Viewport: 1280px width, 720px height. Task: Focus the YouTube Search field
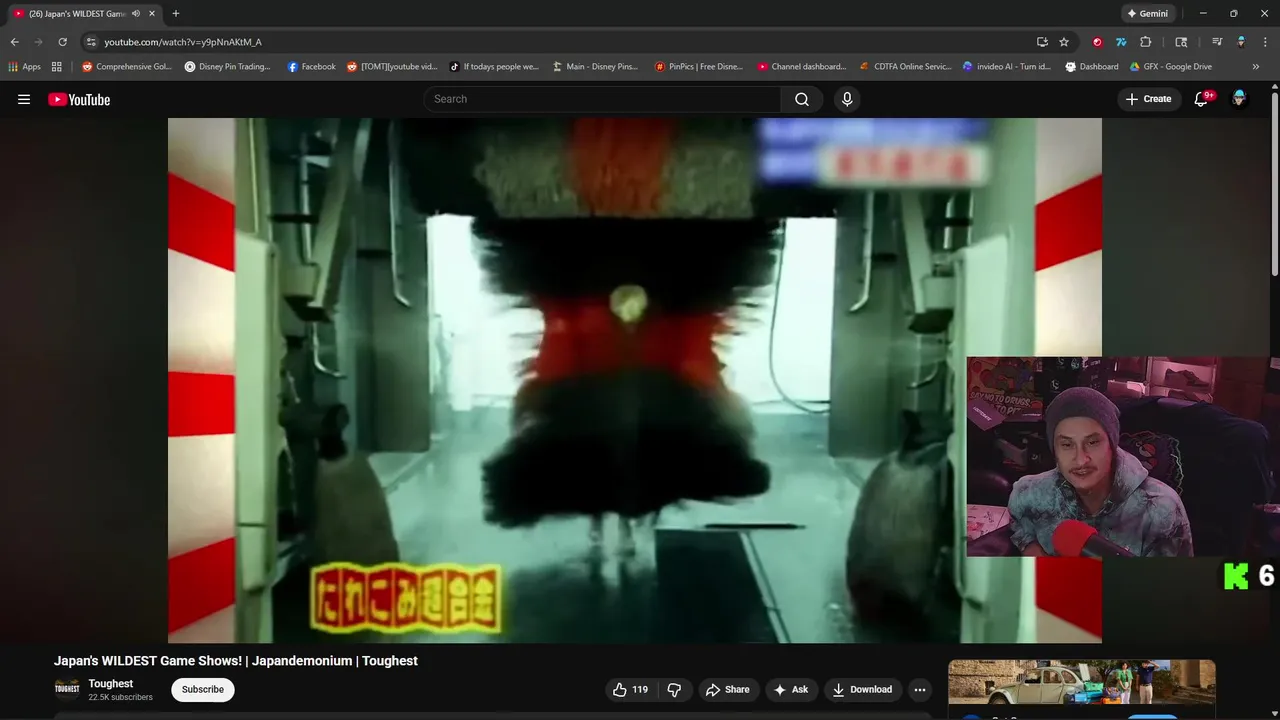603,99
